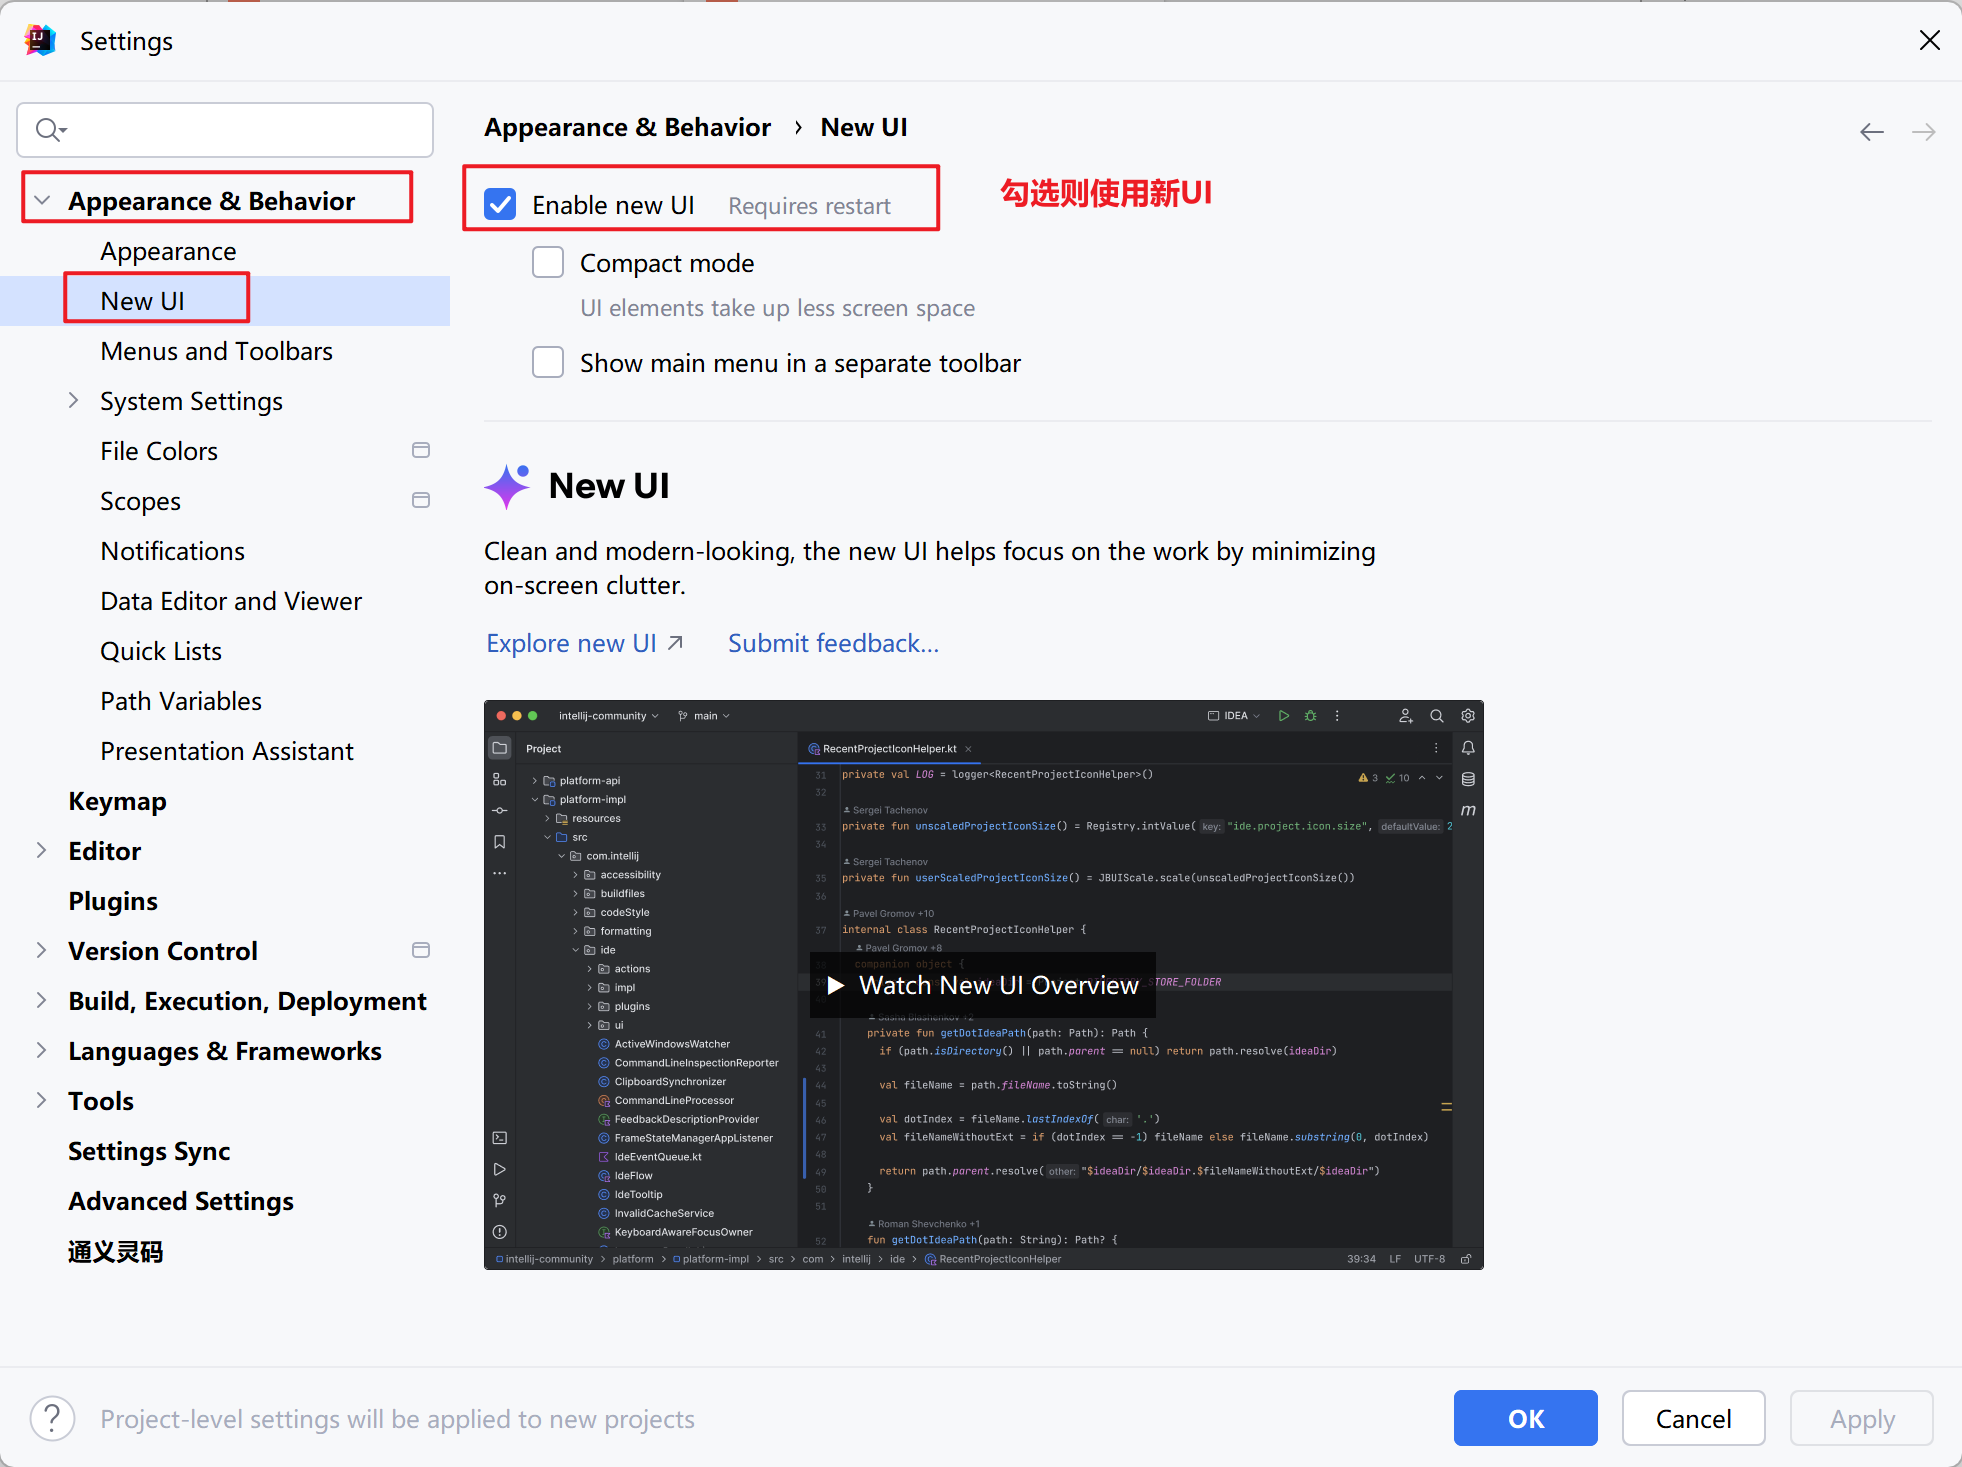
Task: Expand the Tools section
Action: click(42, 1101)
